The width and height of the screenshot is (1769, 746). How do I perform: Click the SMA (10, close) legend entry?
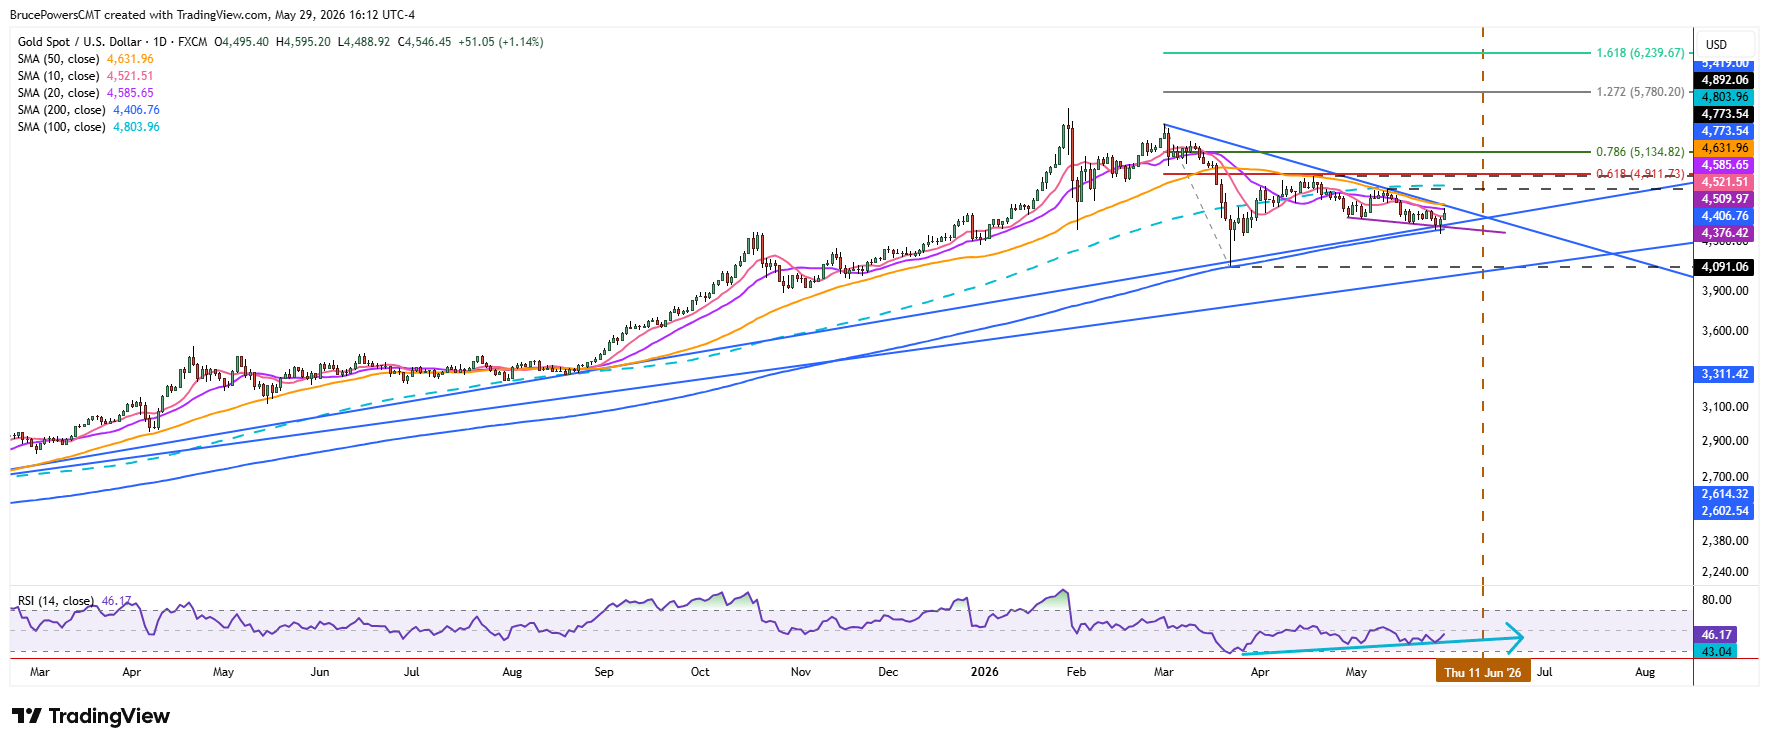click(86, 76)
